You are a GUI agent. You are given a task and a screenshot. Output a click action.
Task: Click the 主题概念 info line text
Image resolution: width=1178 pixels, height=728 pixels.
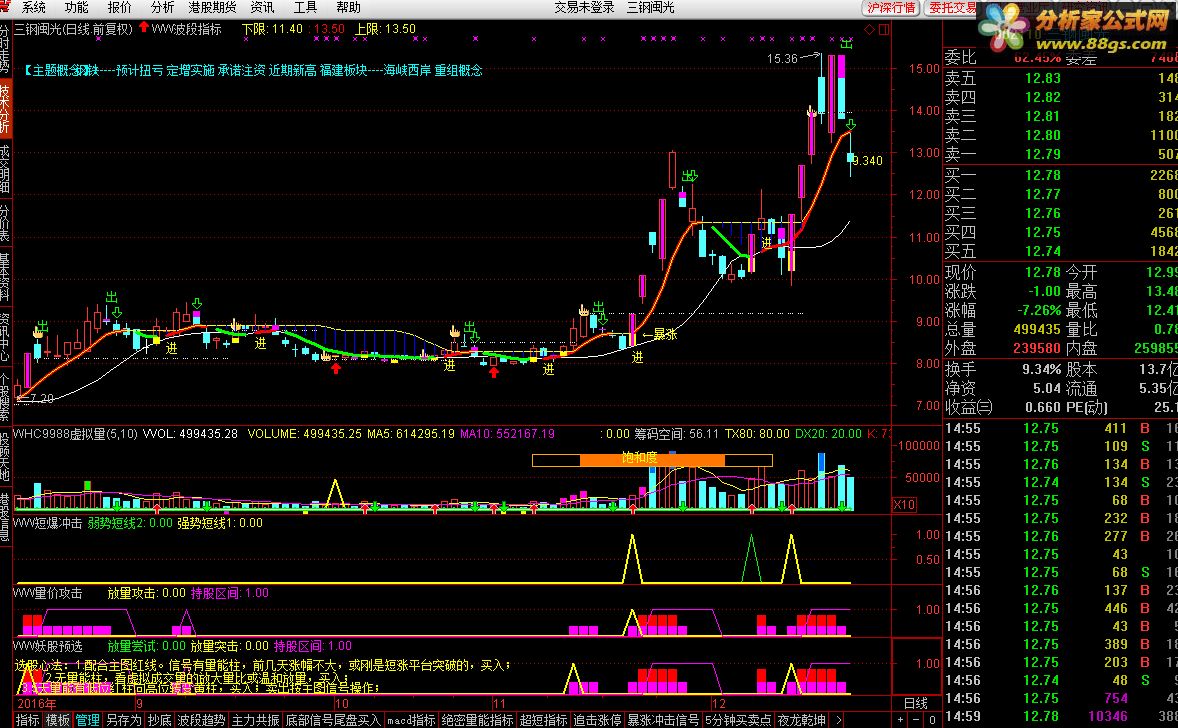pos(253,71)
